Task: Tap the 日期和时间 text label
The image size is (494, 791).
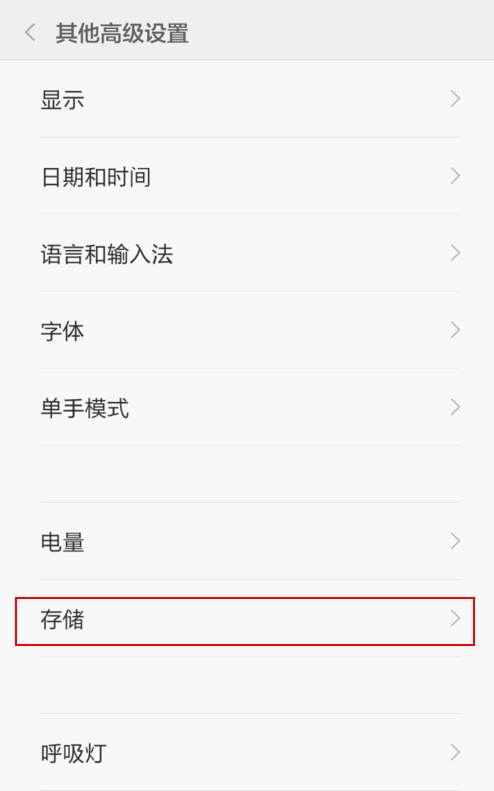Action: point(96,177)
